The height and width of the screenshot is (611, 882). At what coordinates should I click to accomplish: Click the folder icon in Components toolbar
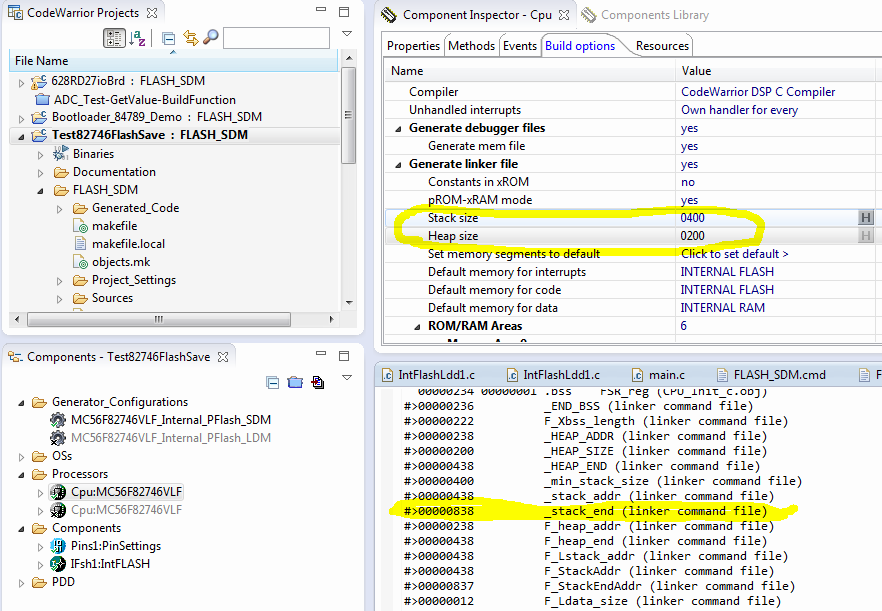click(295, 383)
